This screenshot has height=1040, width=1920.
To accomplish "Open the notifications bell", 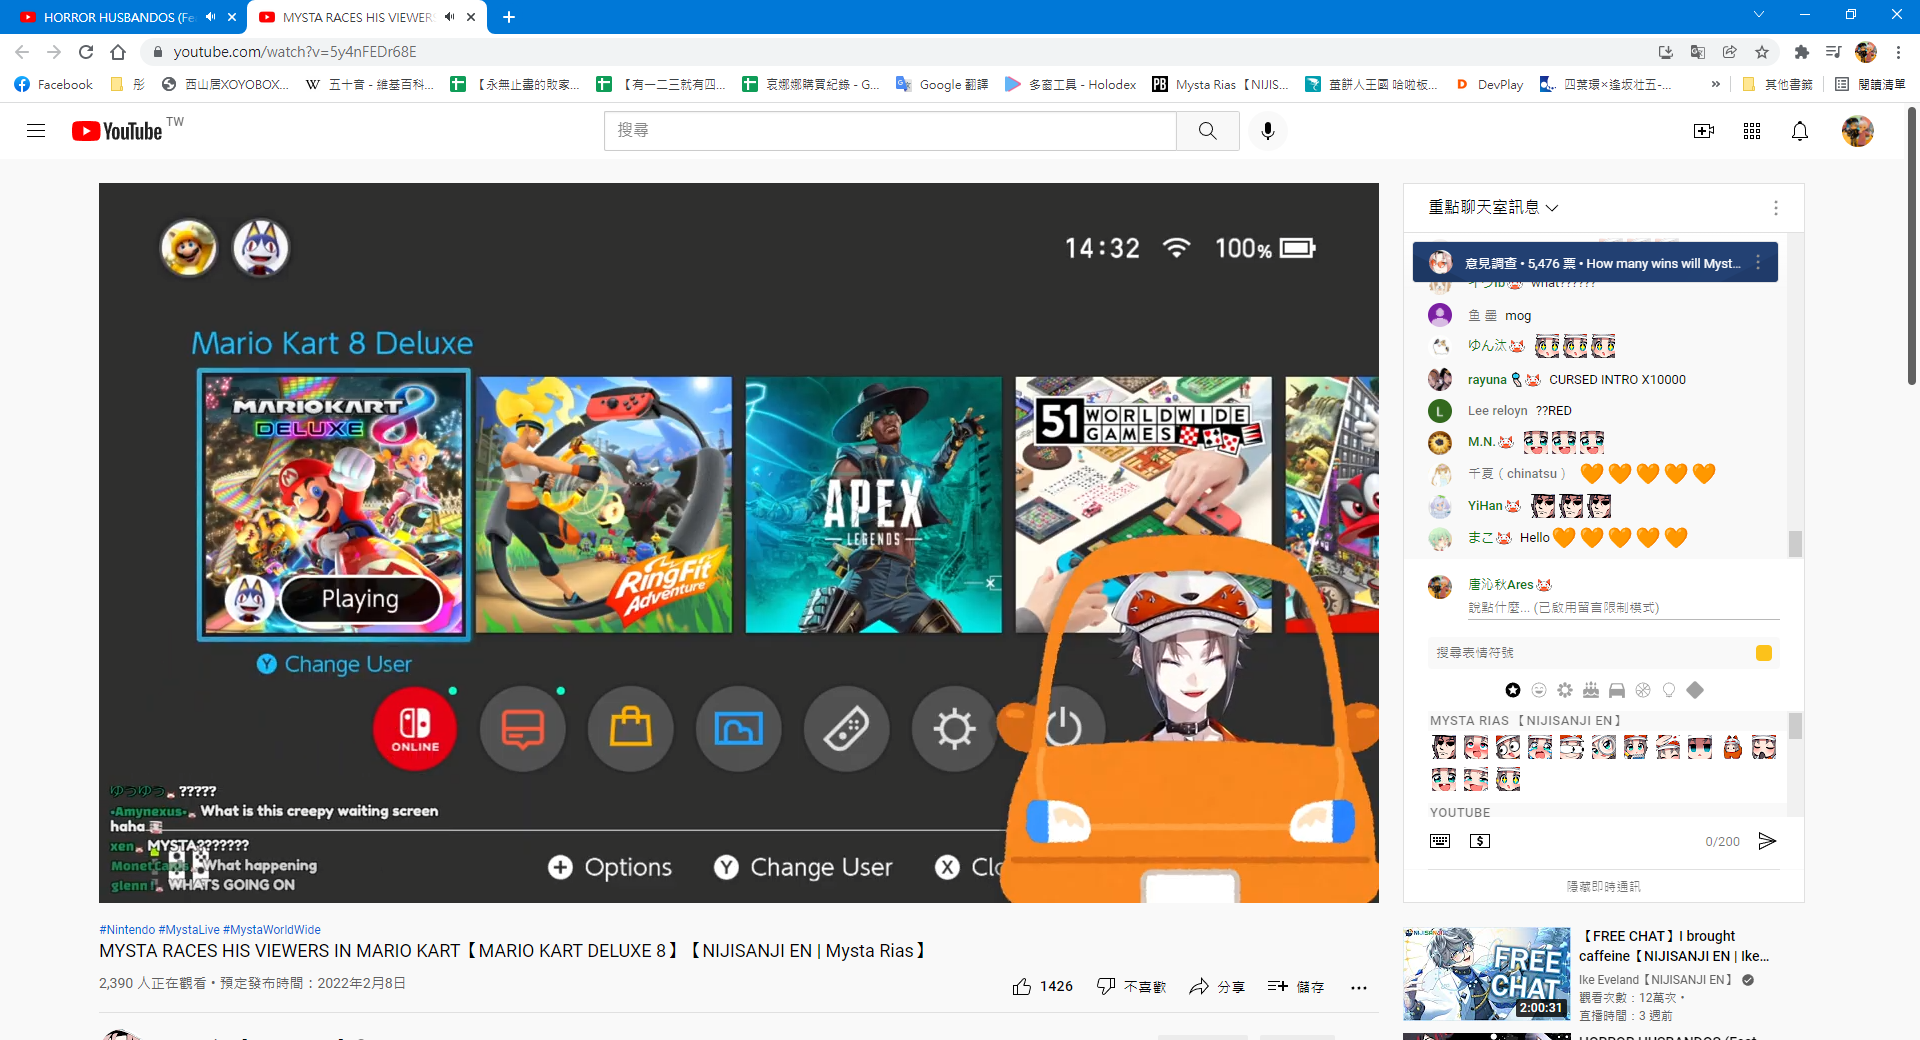I will [x=1800, y=131].
